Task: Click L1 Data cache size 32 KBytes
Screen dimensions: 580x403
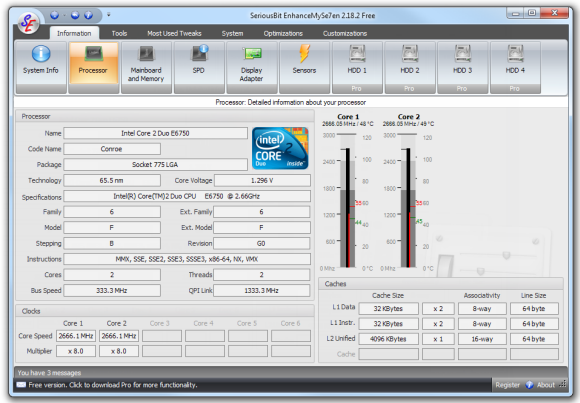Action: coord(388,309)
